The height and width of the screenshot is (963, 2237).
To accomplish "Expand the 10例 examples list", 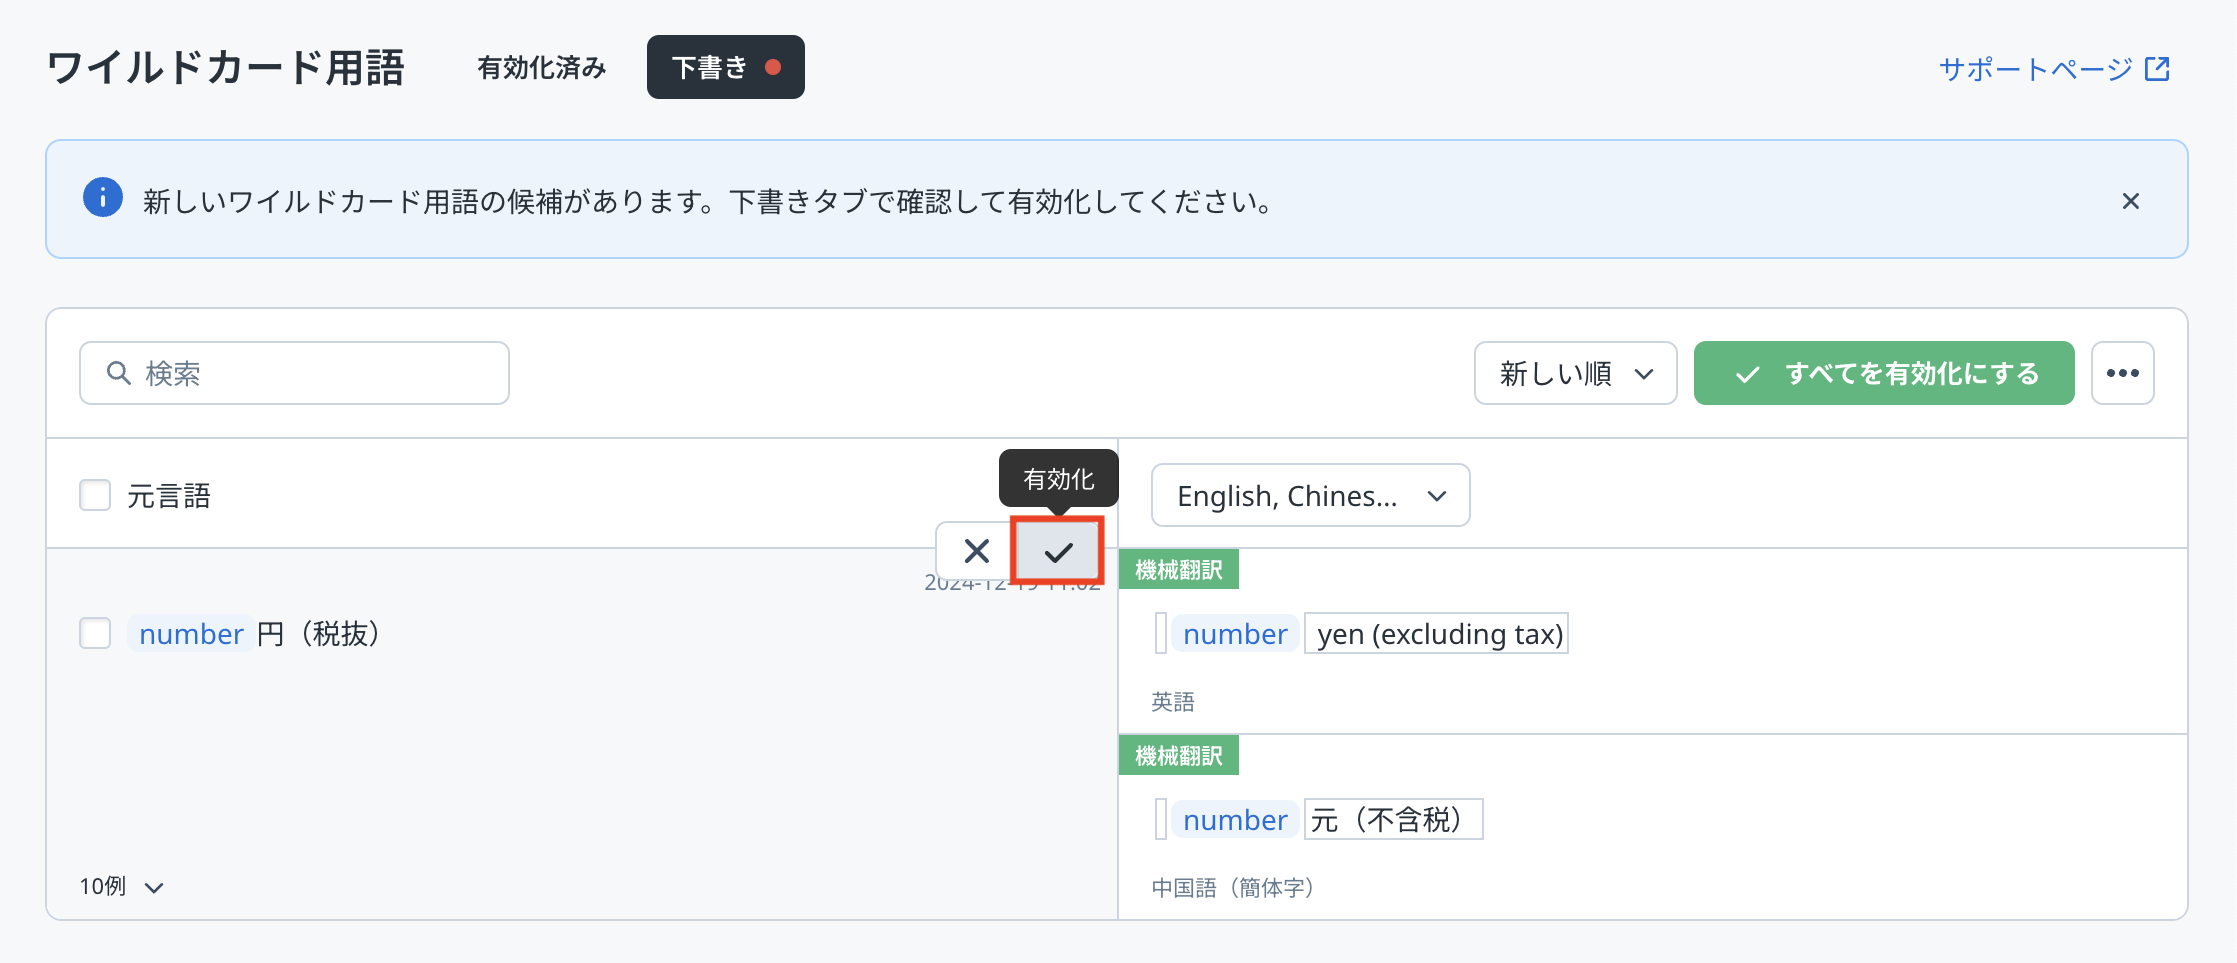I will coord(121,887).
